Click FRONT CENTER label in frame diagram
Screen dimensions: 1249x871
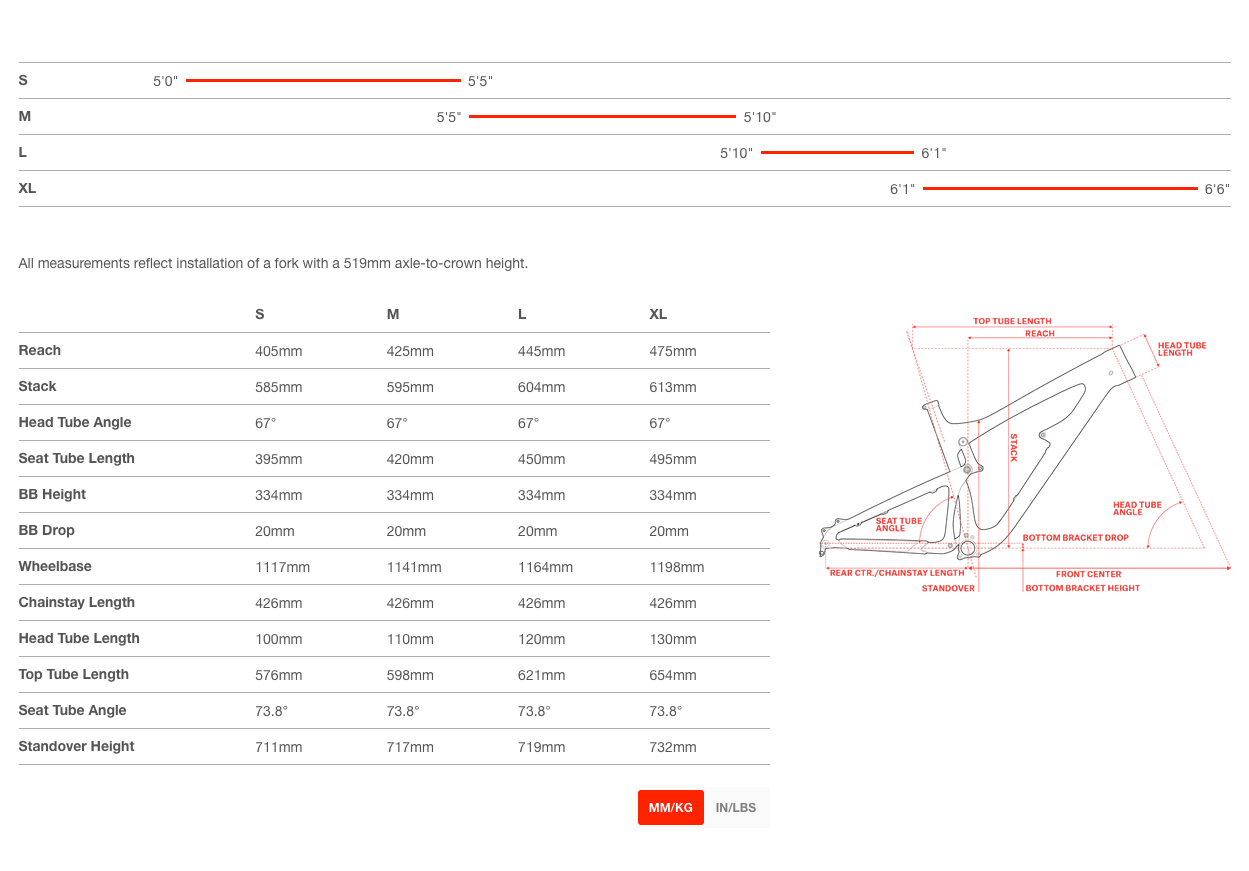click(x=1088, y=574)
